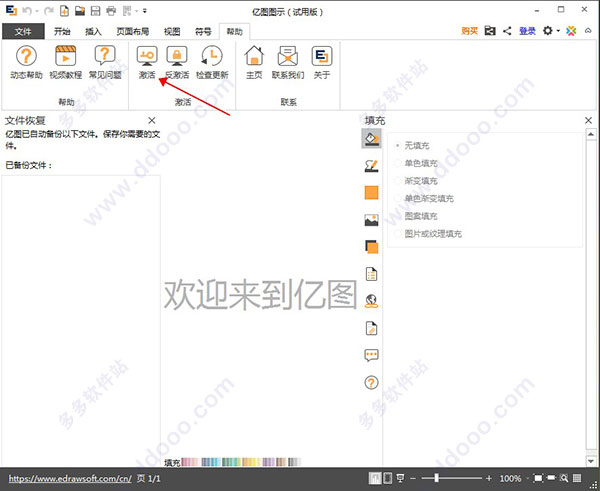Open the 文件 file menu
This screenshot has width=600, height=491.
(x=23, y=31)
